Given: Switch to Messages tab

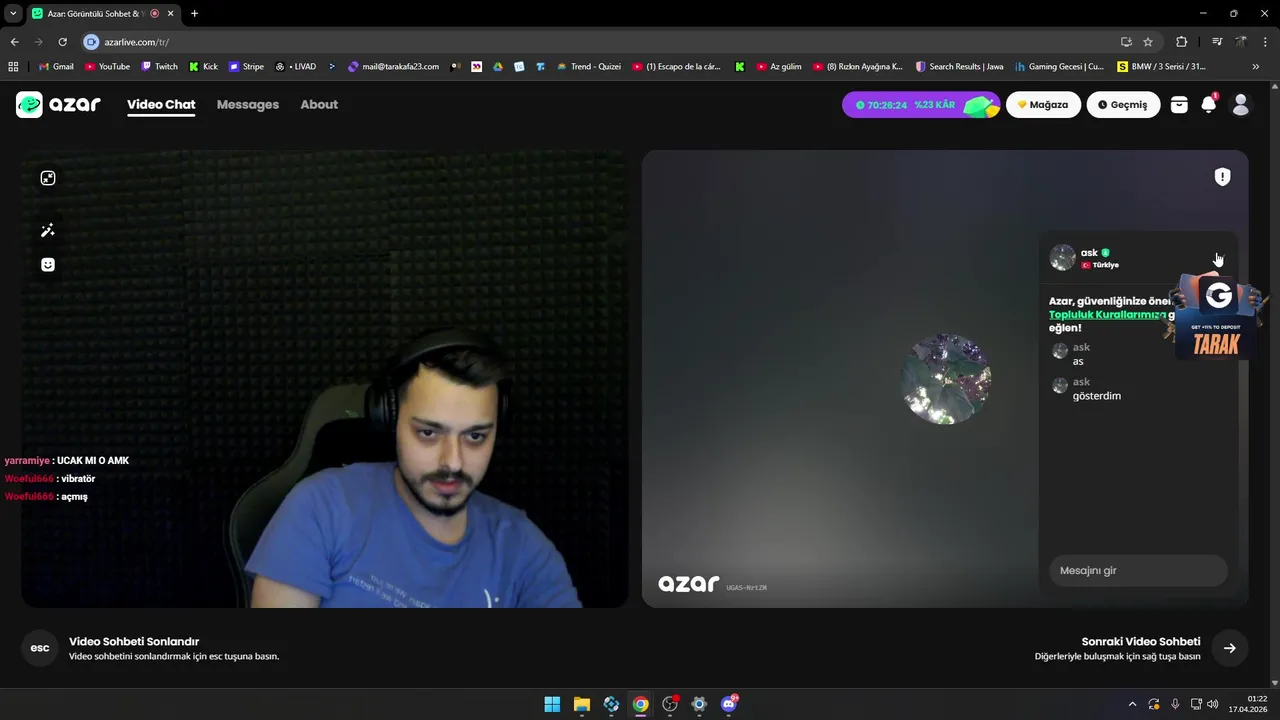Looking at the screenshot, I should [248, 104].
